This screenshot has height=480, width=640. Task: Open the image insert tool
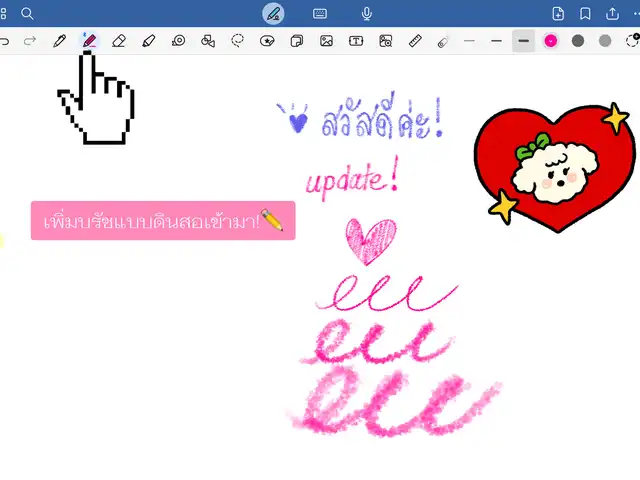(326, 41)
